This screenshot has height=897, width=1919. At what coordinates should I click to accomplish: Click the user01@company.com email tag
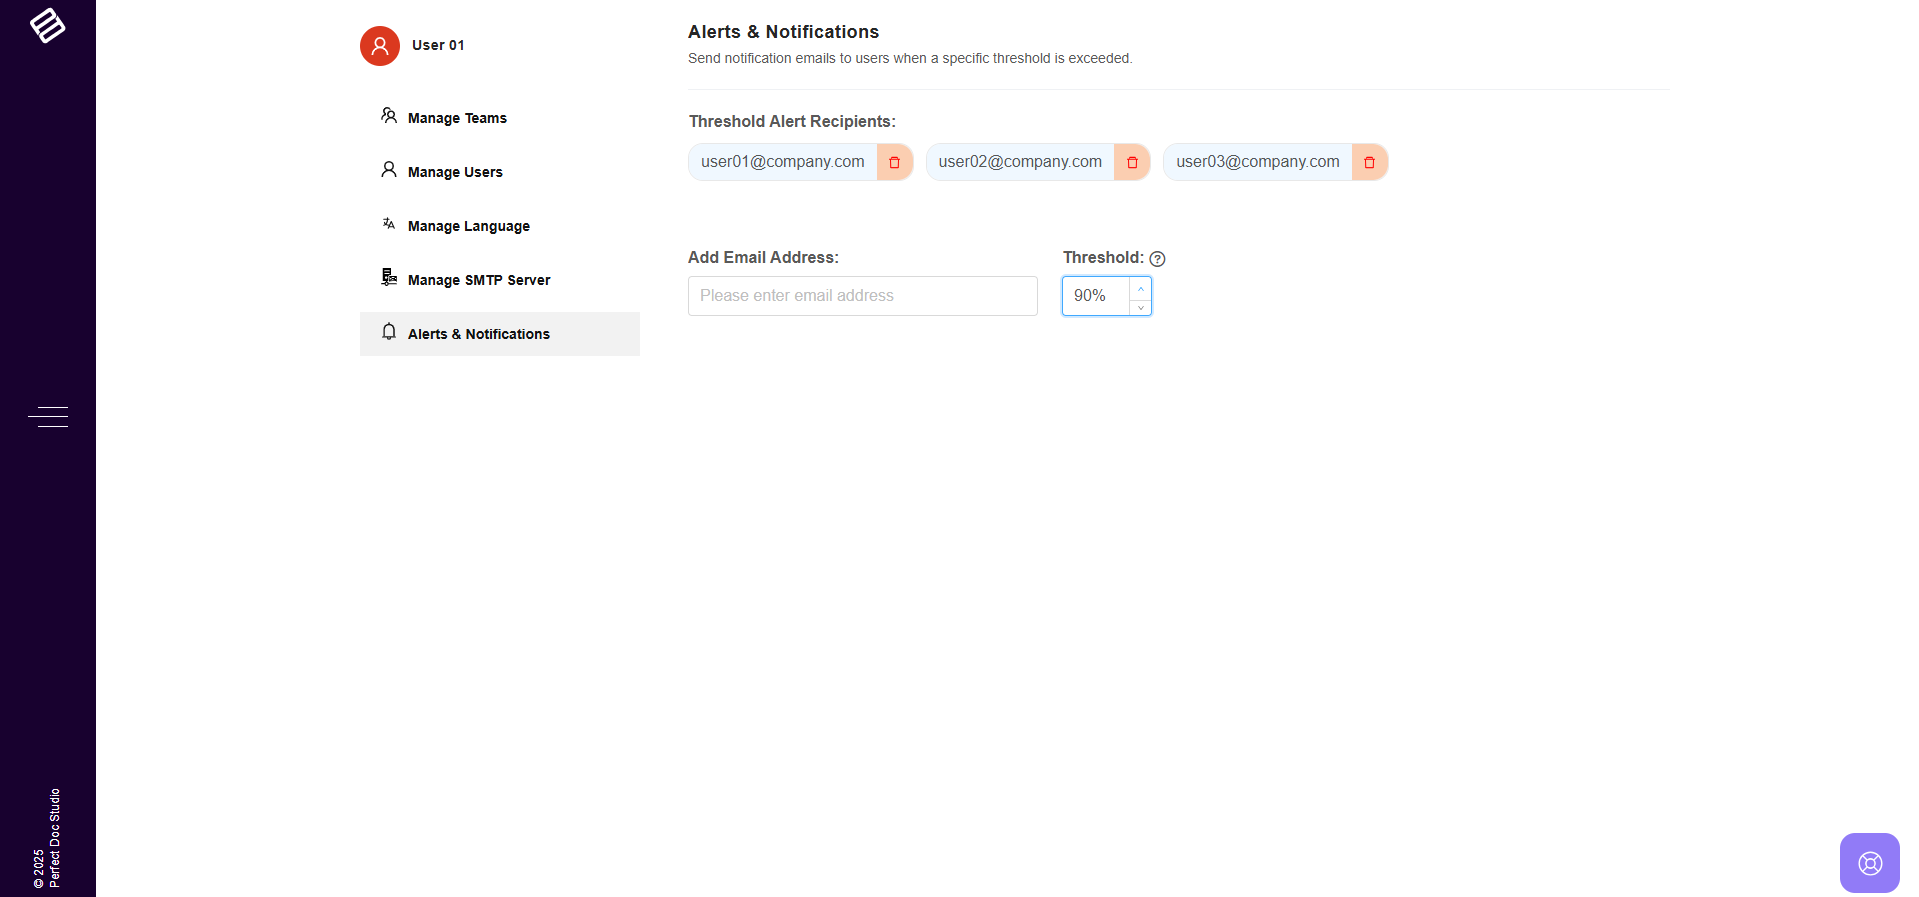click(782, 162)
